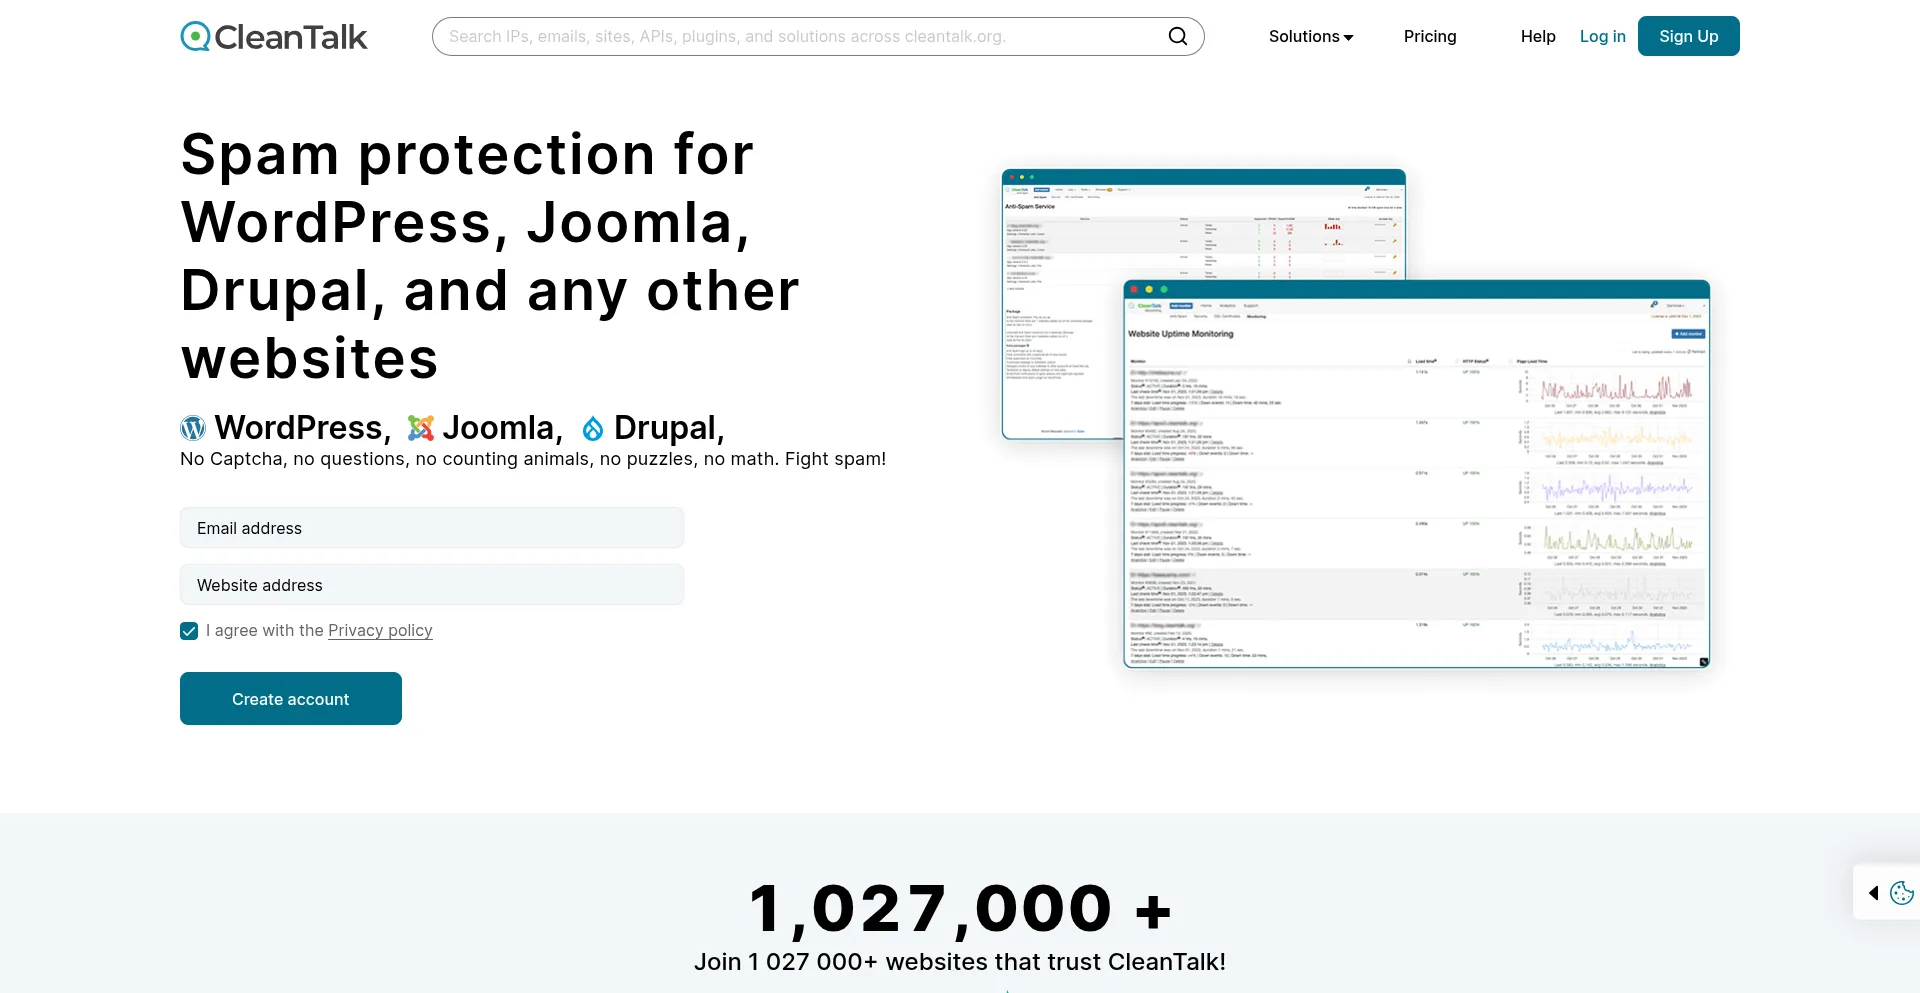Expand the cookie panel arrow
This screenshot has width=1920, height=993.
click(x=1873, y=893)
